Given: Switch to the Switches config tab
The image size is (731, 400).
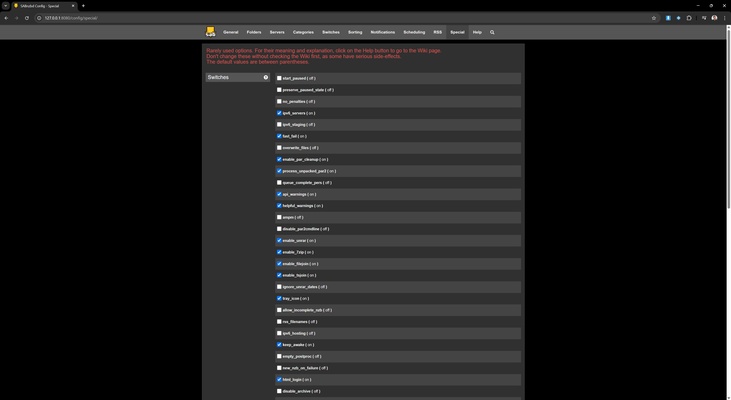Looking at the screenshot, I should pyautogui.click(x=331, y=32).
